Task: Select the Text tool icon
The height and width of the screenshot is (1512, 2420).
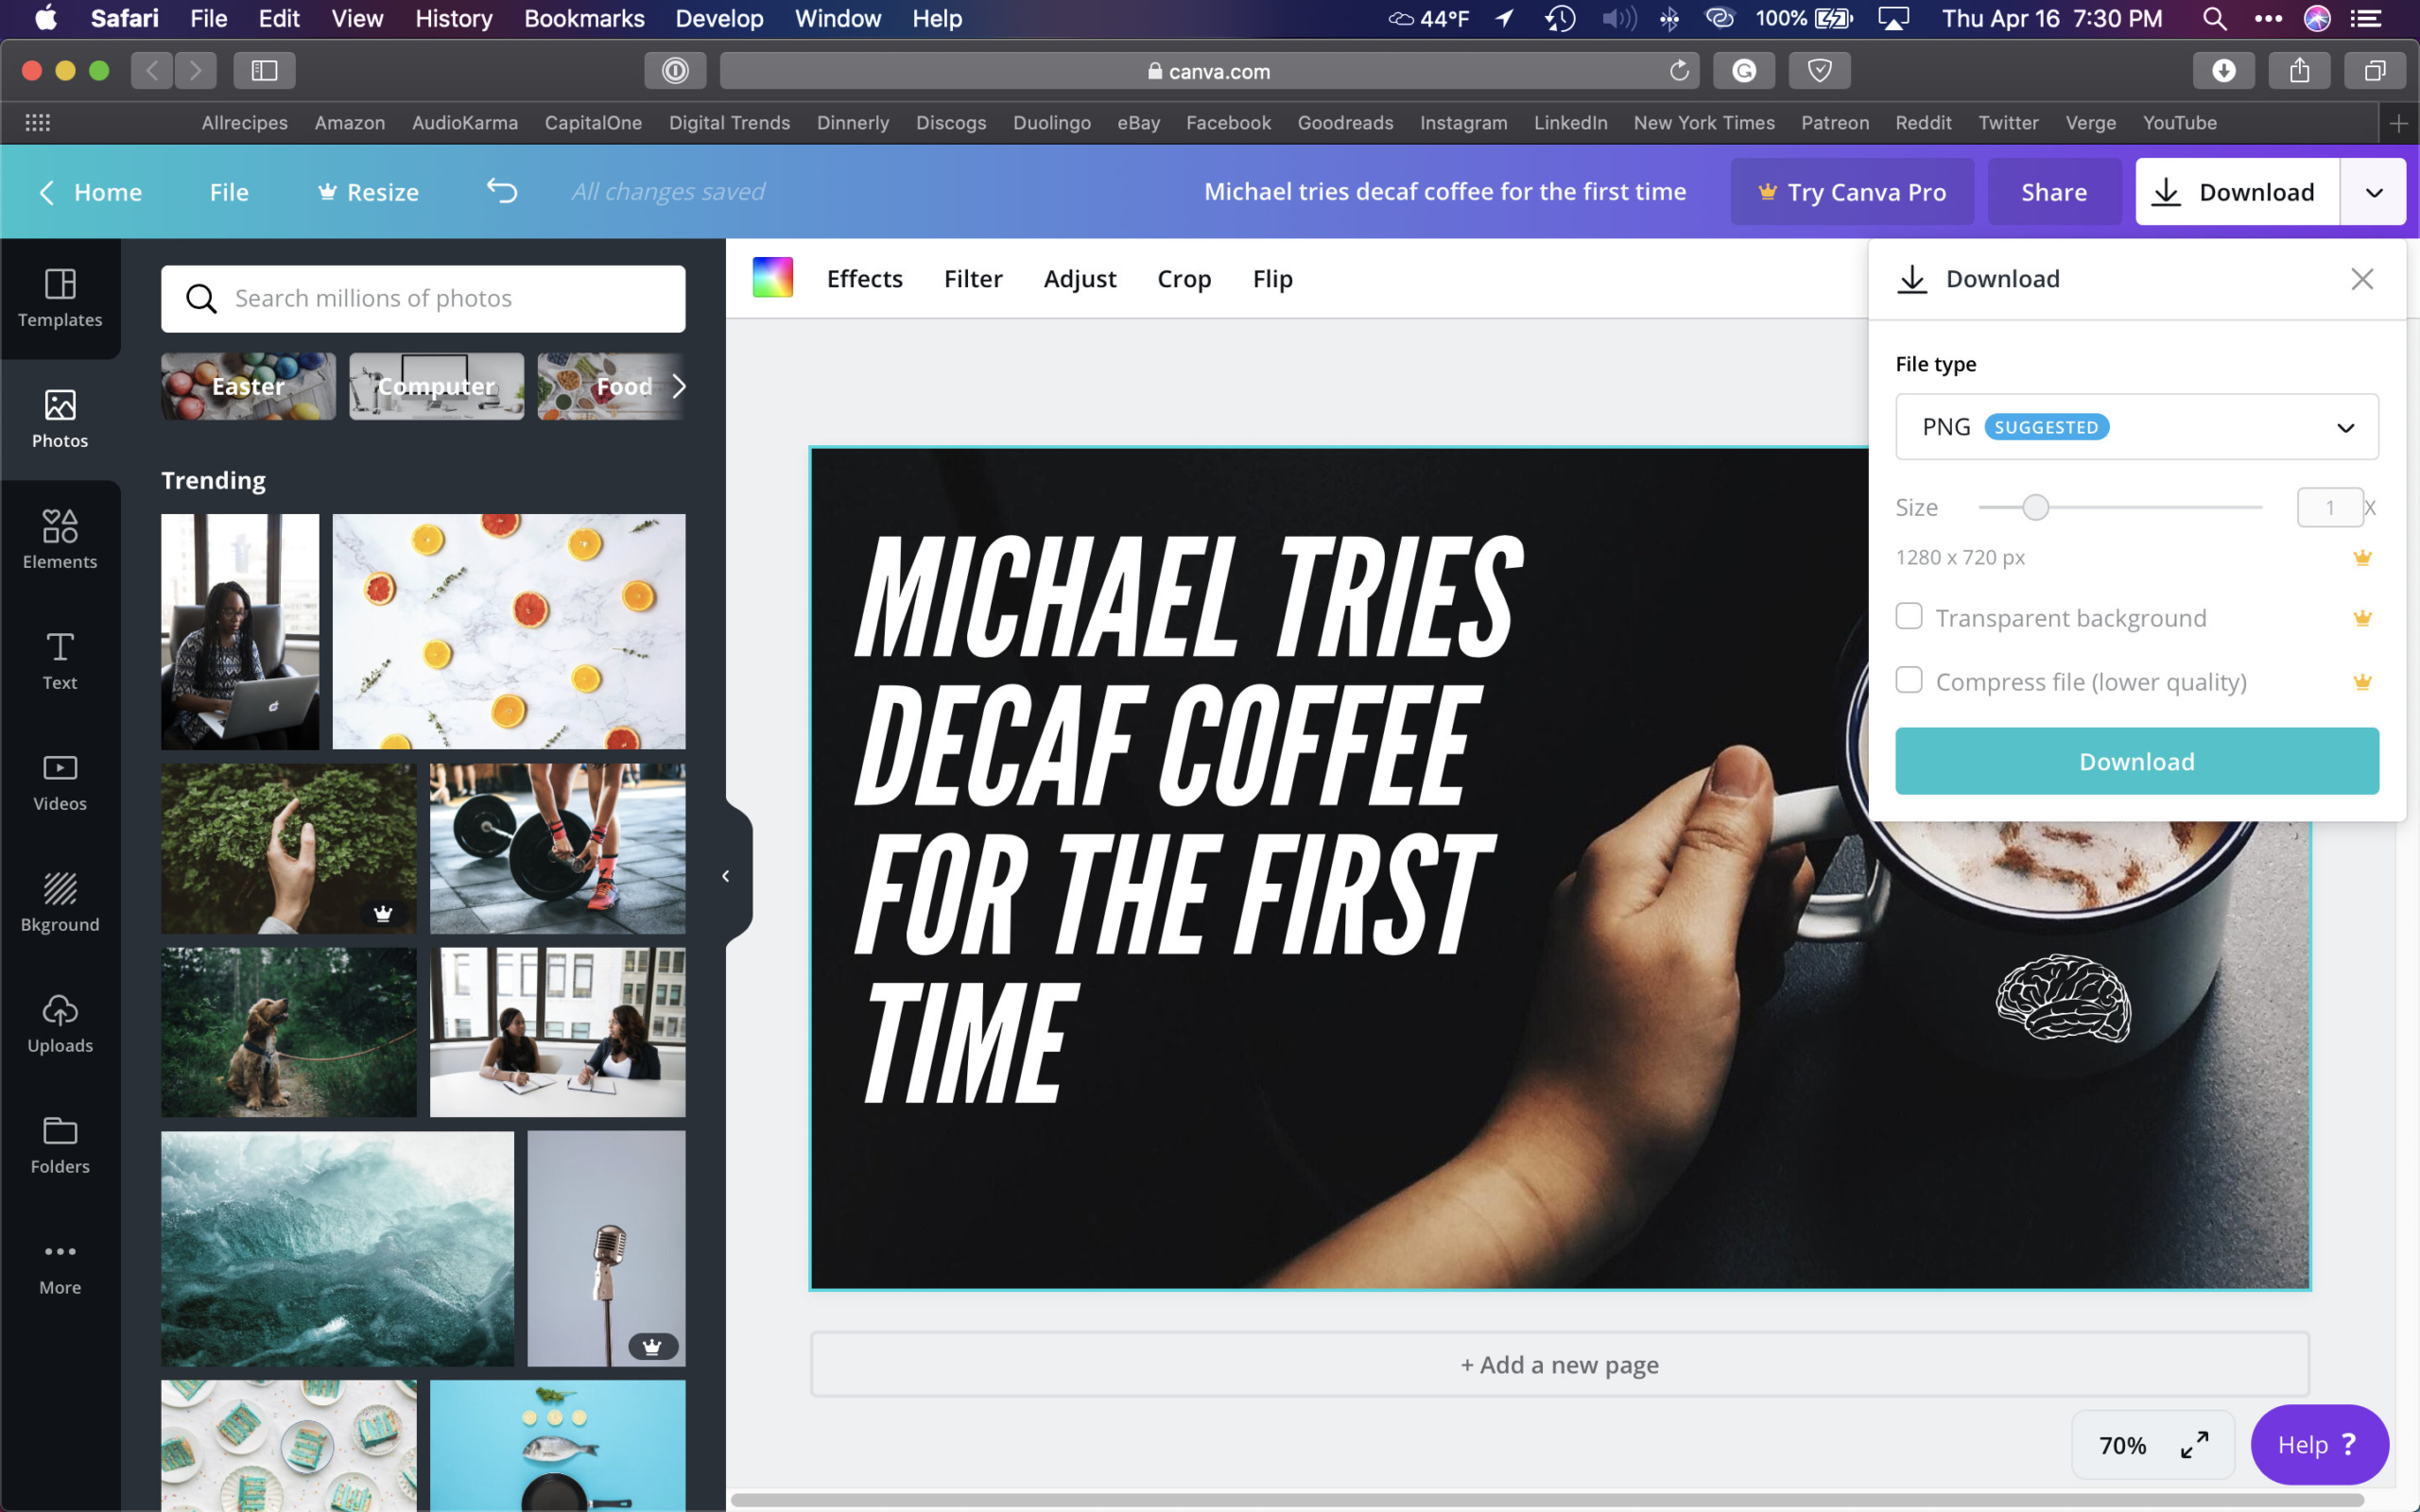Action: [60, 661]
